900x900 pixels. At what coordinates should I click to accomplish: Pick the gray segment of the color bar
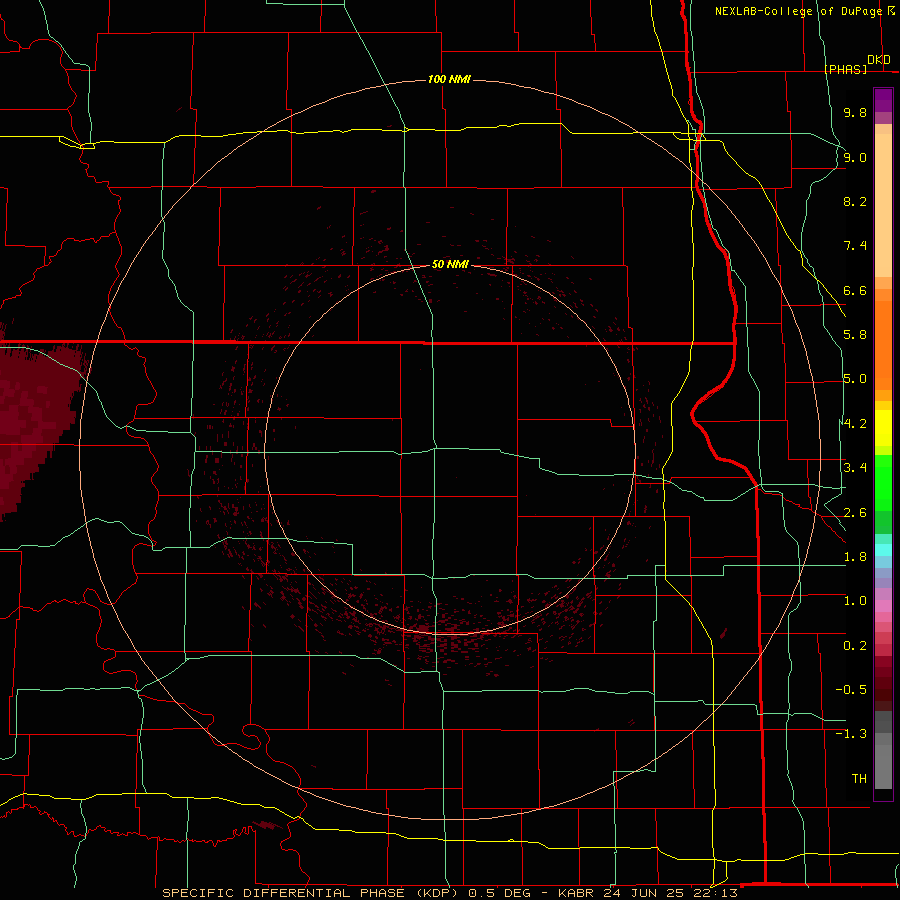(883, 750)
